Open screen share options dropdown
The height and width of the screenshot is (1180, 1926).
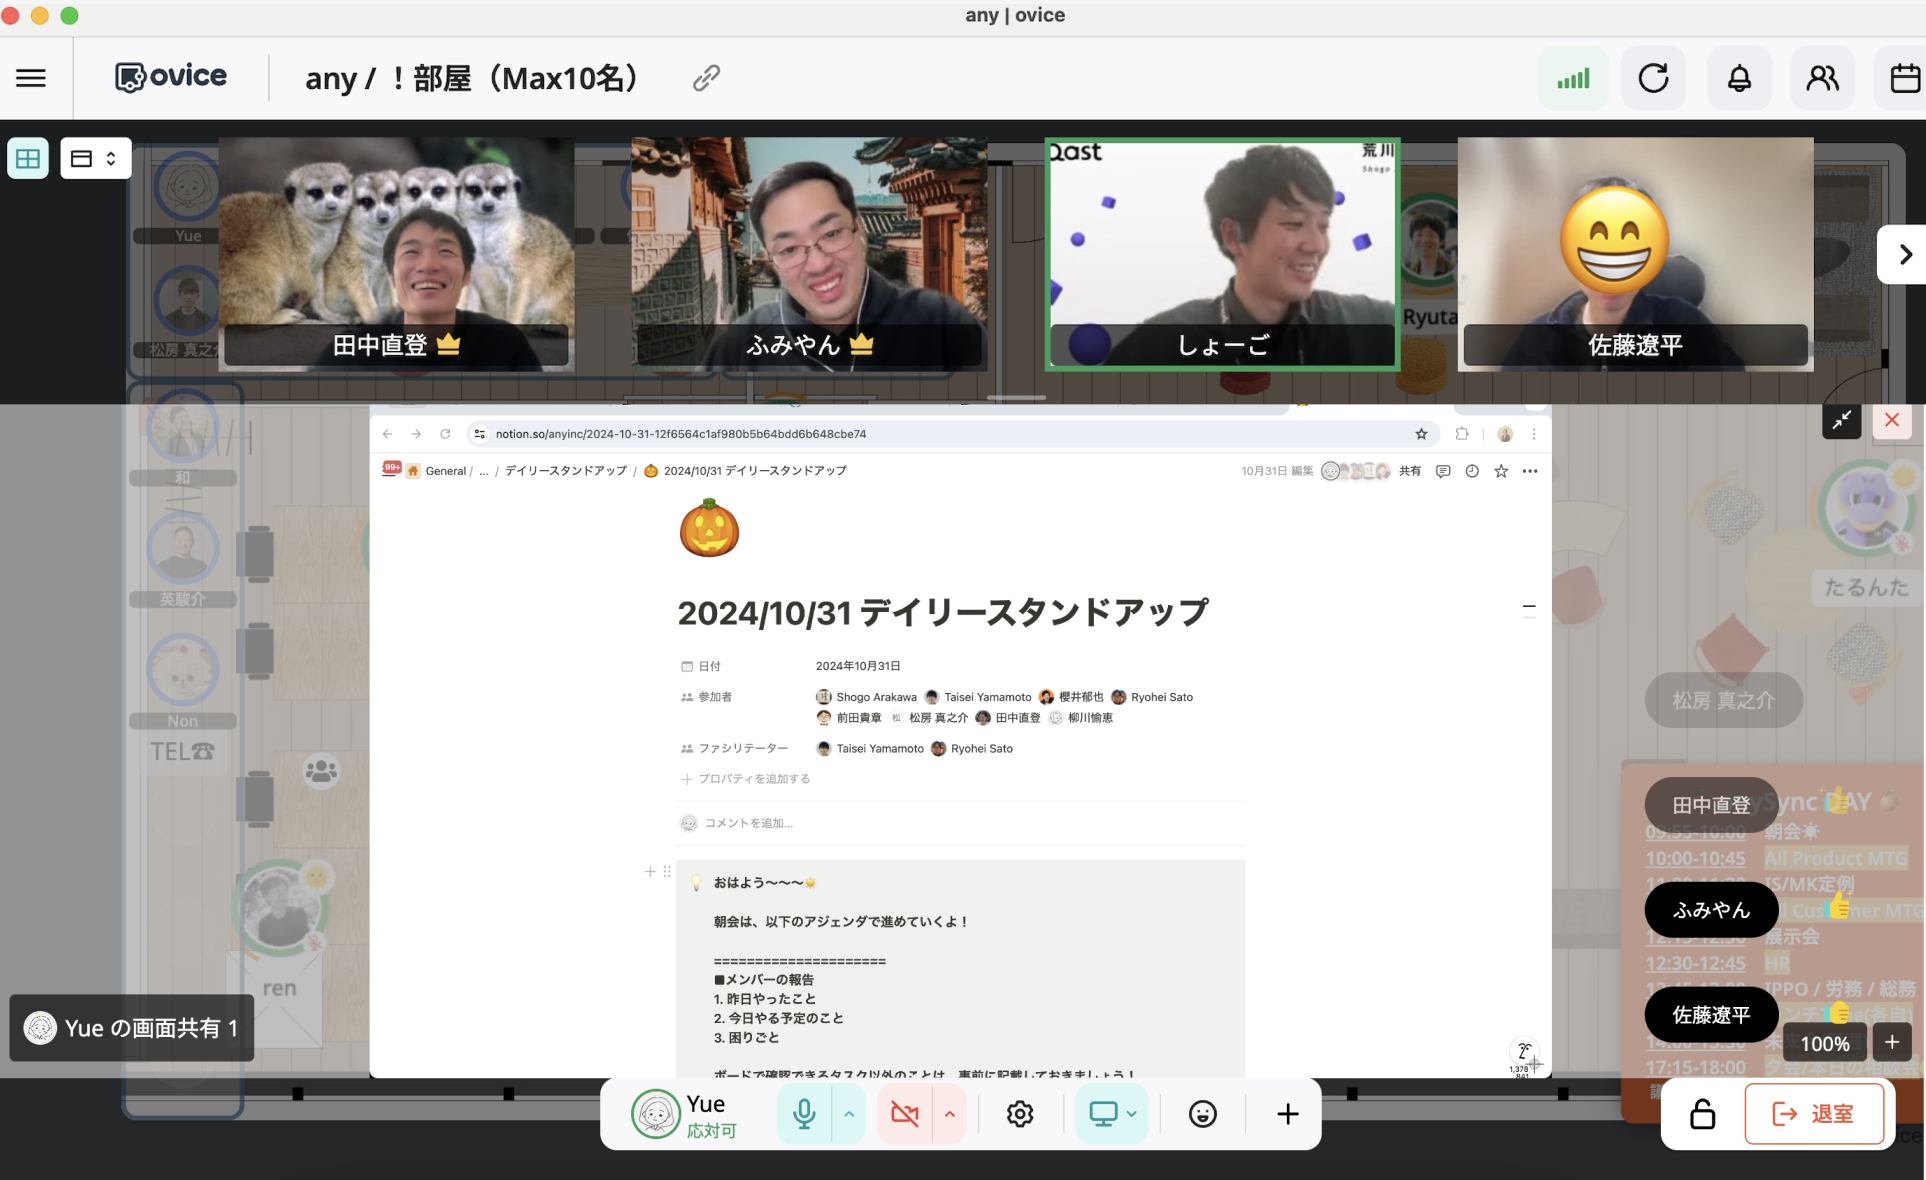(x=1132, y=1114)
